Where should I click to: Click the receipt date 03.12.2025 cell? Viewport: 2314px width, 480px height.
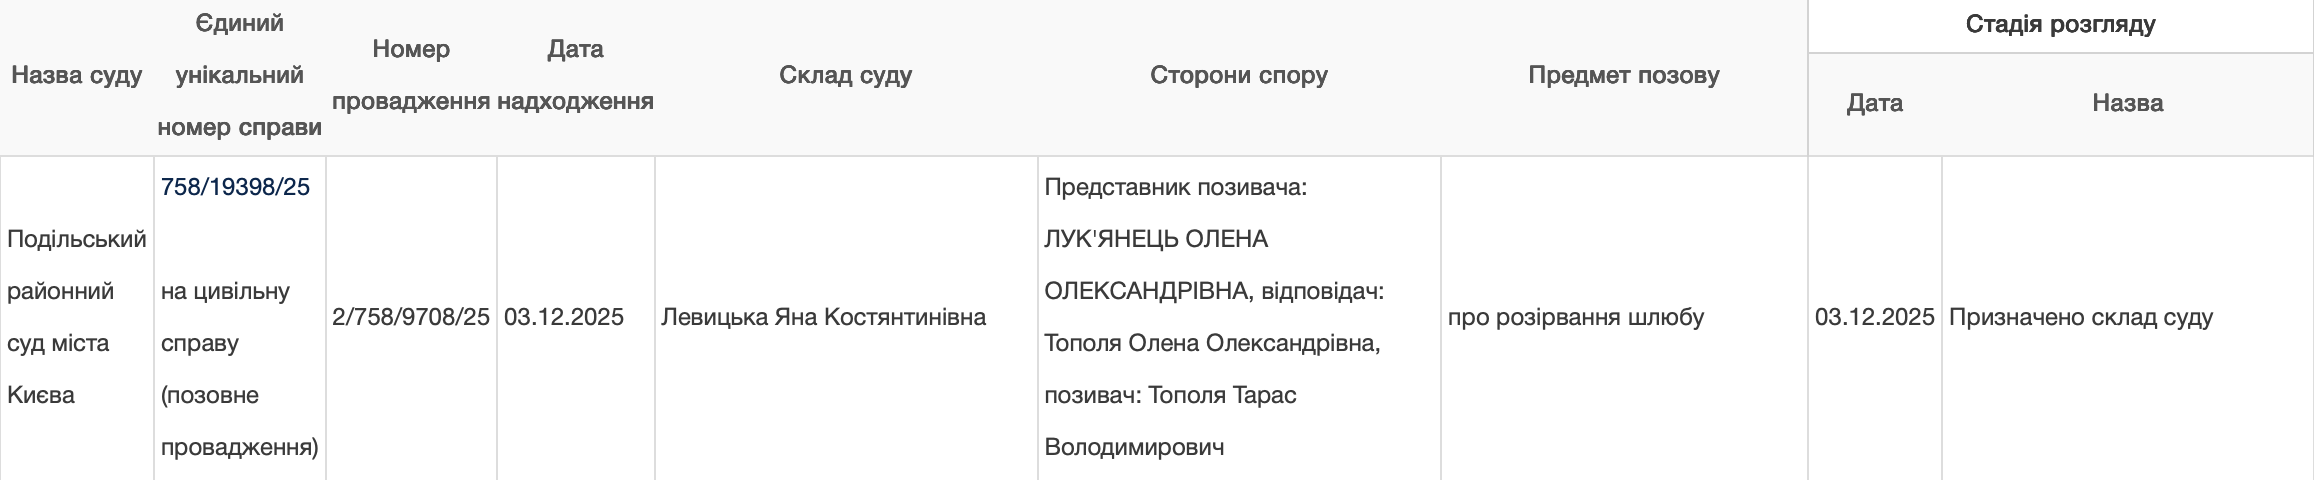pyautogui.click(x=564, y=317)
